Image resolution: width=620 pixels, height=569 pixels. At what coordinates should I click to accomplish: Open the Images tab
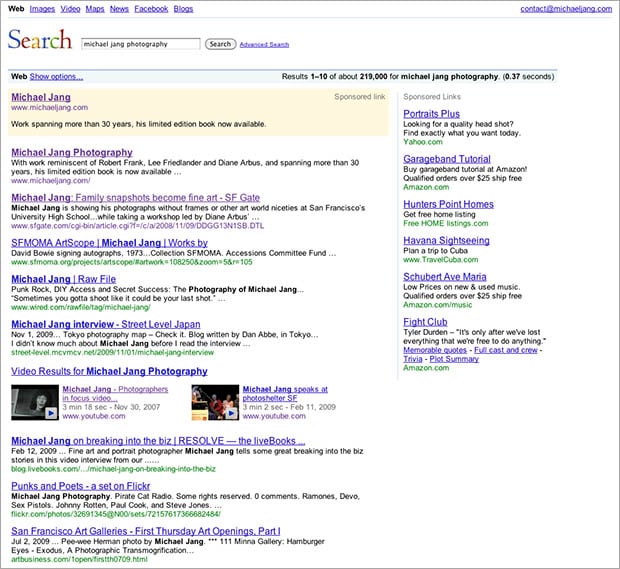click(x=42, y=9)
